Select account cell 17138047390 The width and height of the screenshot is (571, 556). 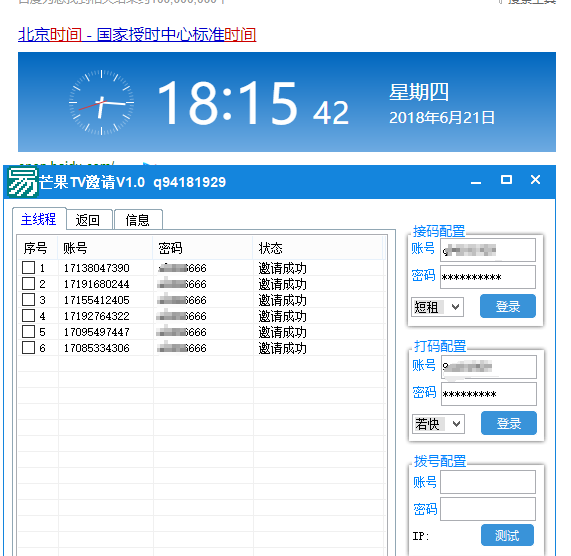(97, 268)
